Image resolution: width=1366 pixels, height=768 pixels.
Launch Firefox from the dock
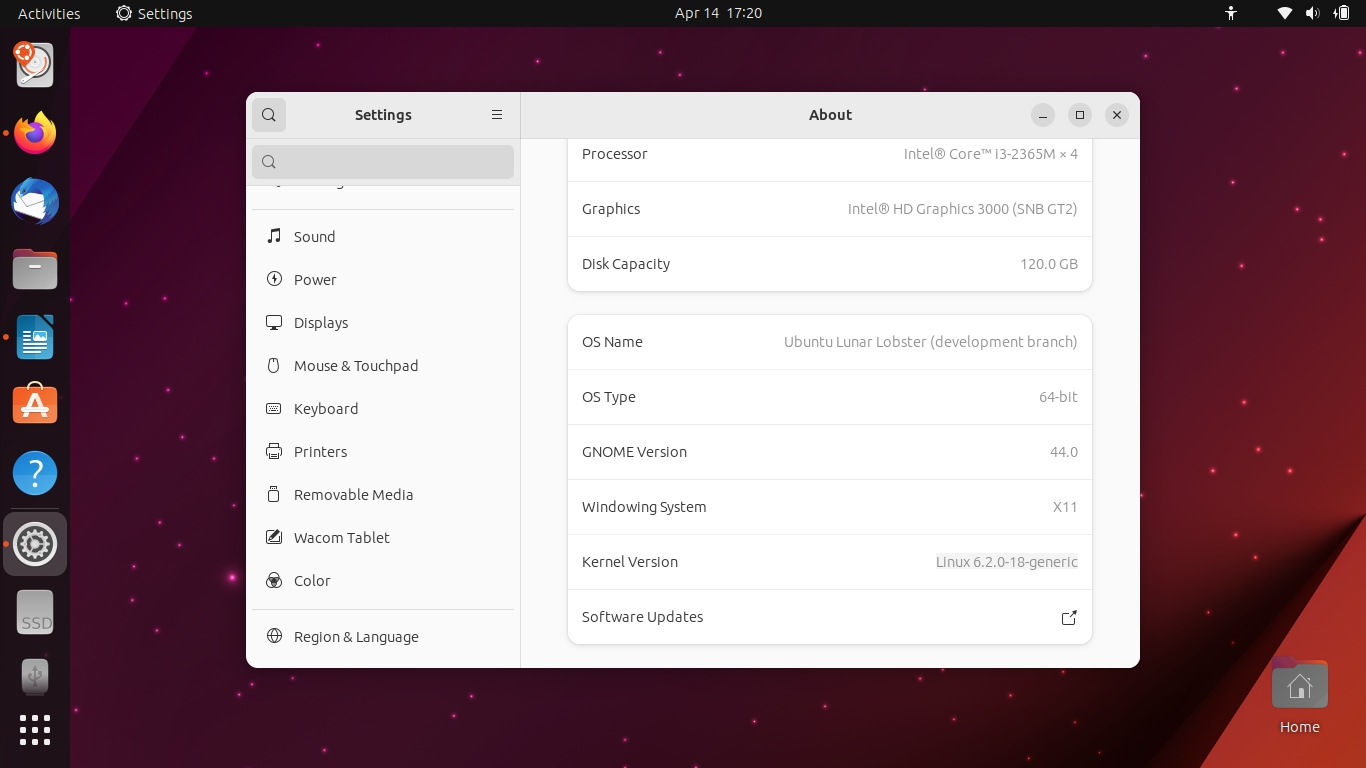(35, 133)
